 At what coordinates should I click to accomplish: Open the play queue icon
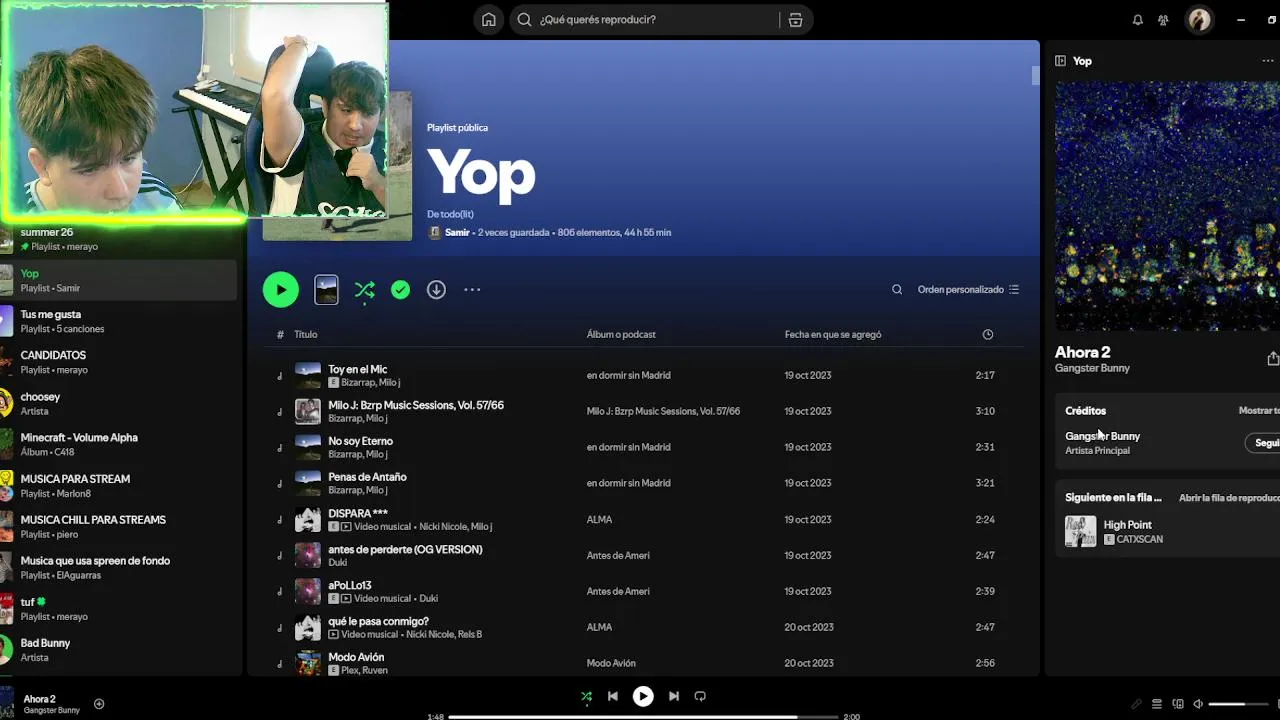[1157, 704]
